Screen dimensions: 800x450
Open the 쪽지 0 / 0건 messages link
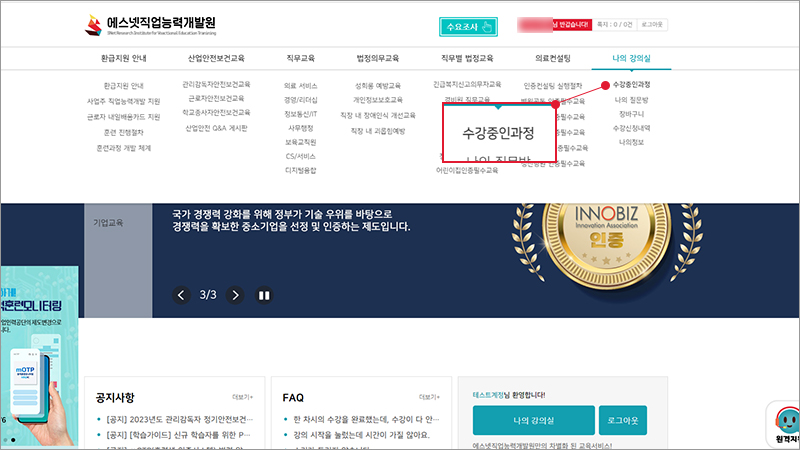(x=614, y=24)
